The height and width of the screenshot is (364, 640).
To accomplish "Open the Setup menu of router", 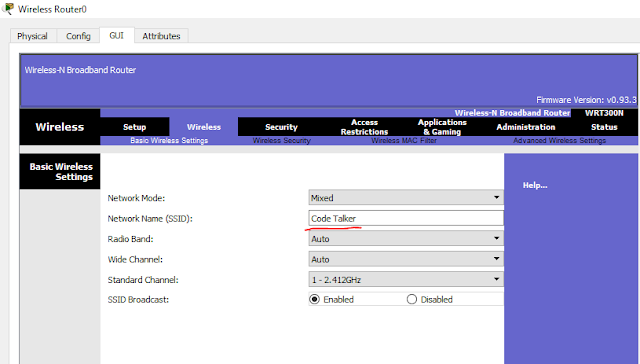I will (135, 127).
